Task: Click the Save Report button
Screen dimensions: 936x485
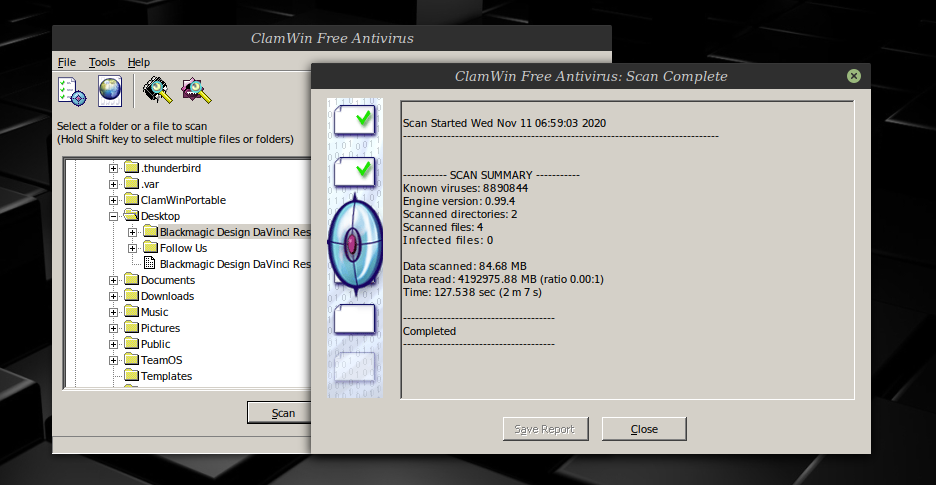Action: click(546, 429)
